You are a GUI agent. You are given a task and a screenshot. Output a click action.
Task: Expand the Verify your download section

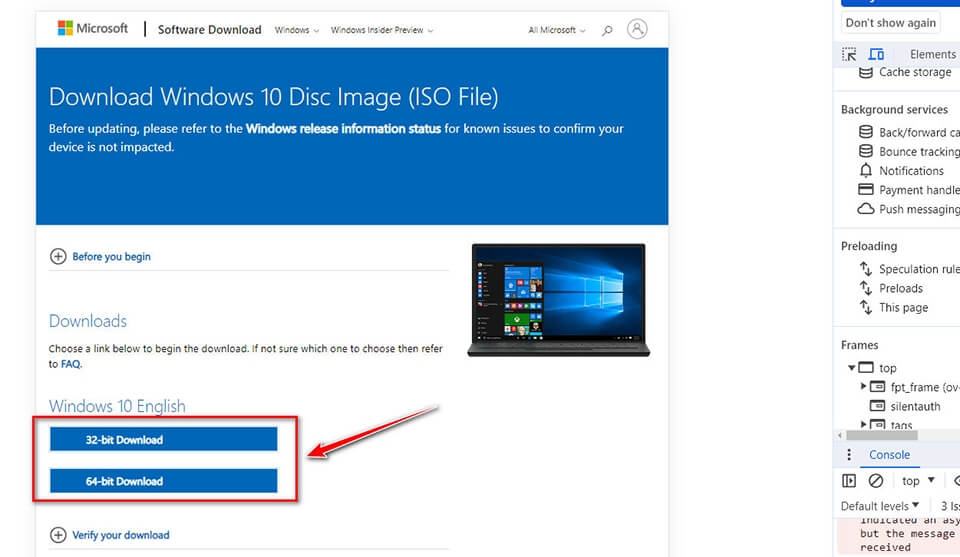click(x=111, y=535)
